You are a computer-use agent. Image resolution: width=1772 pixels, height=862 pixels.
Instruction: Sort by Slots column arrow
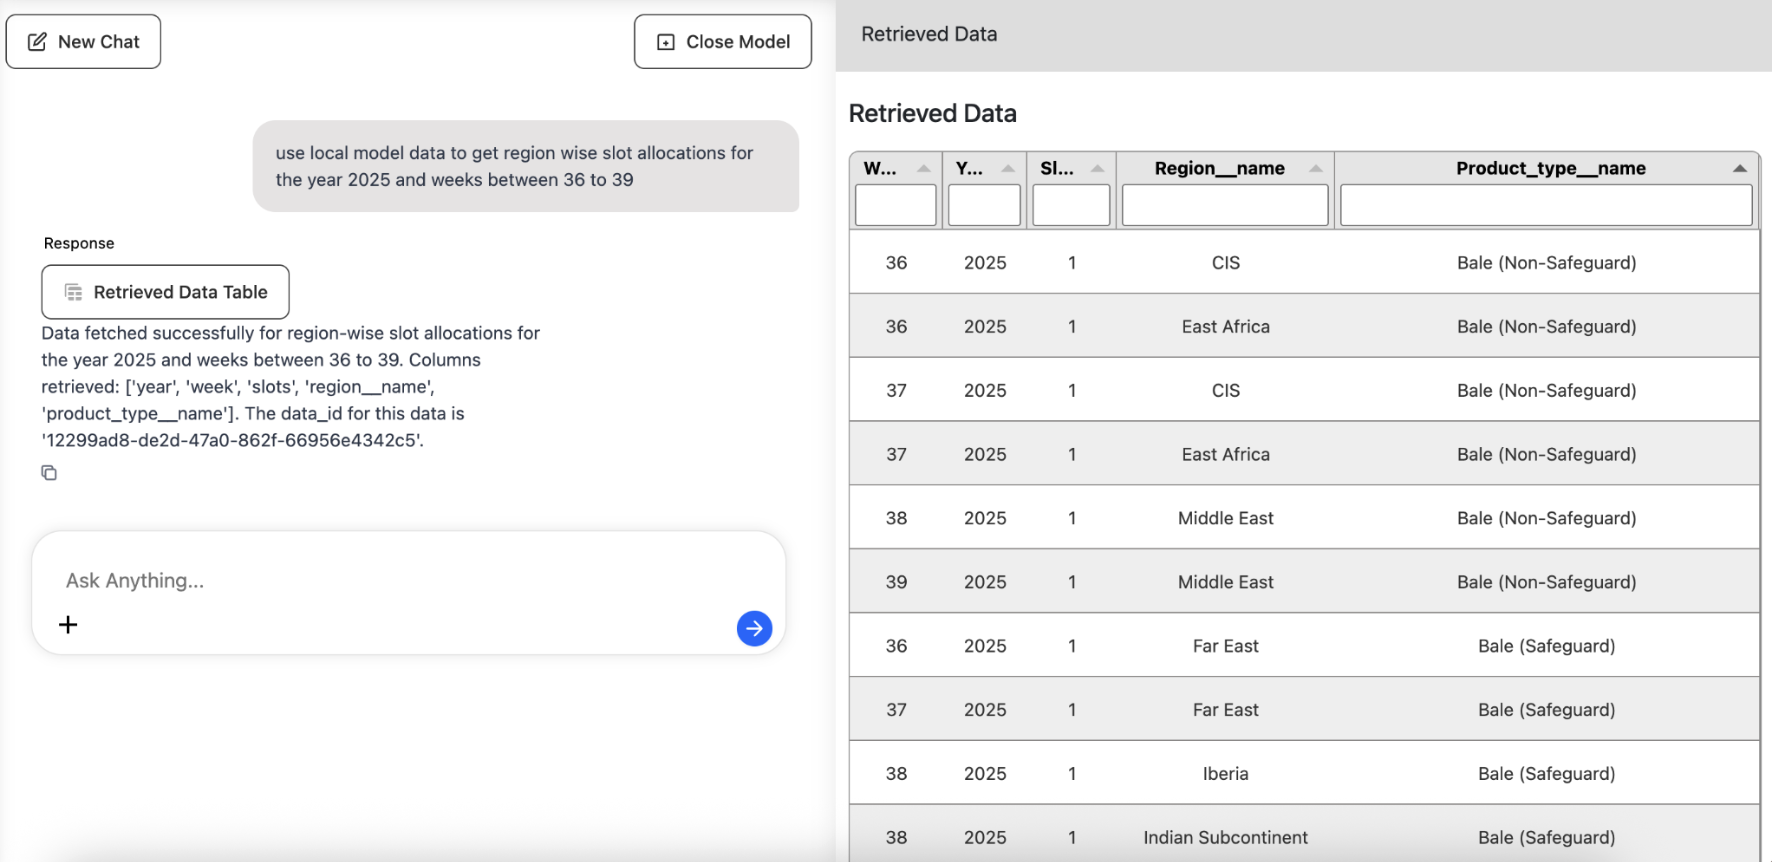[x=1097, y=169]
